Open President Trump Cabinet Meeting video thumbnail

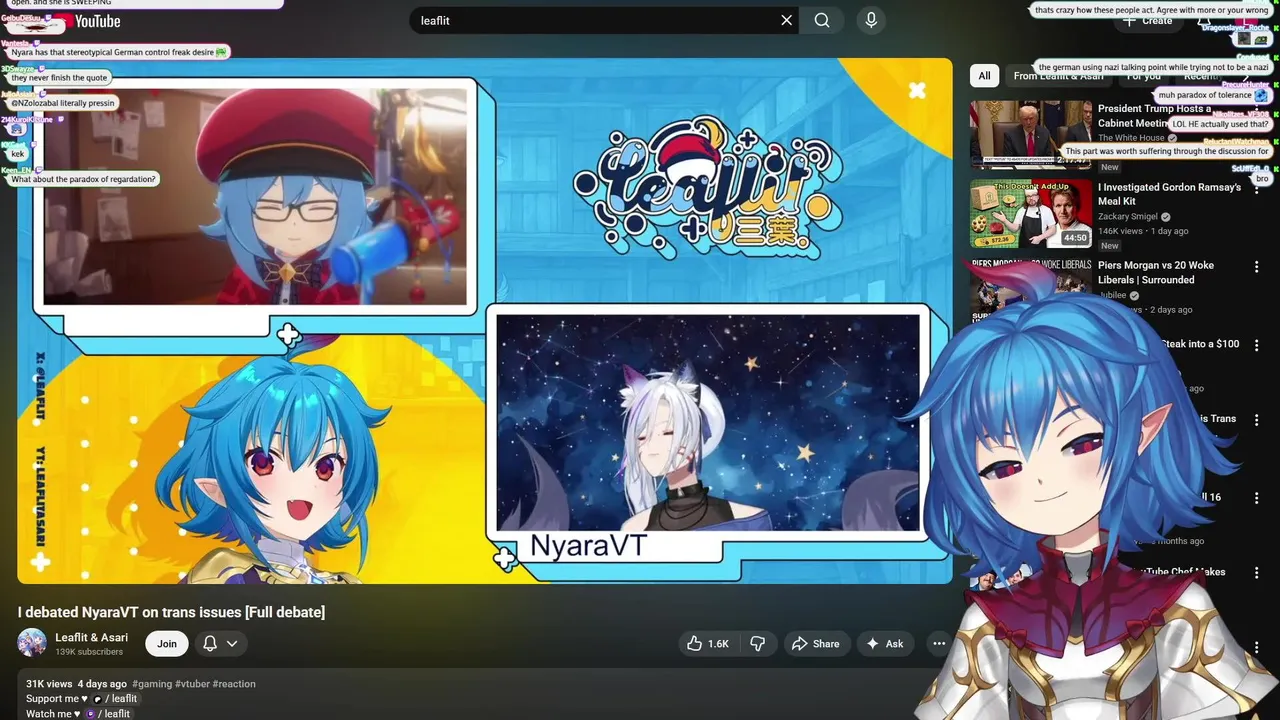(1031, 133)
